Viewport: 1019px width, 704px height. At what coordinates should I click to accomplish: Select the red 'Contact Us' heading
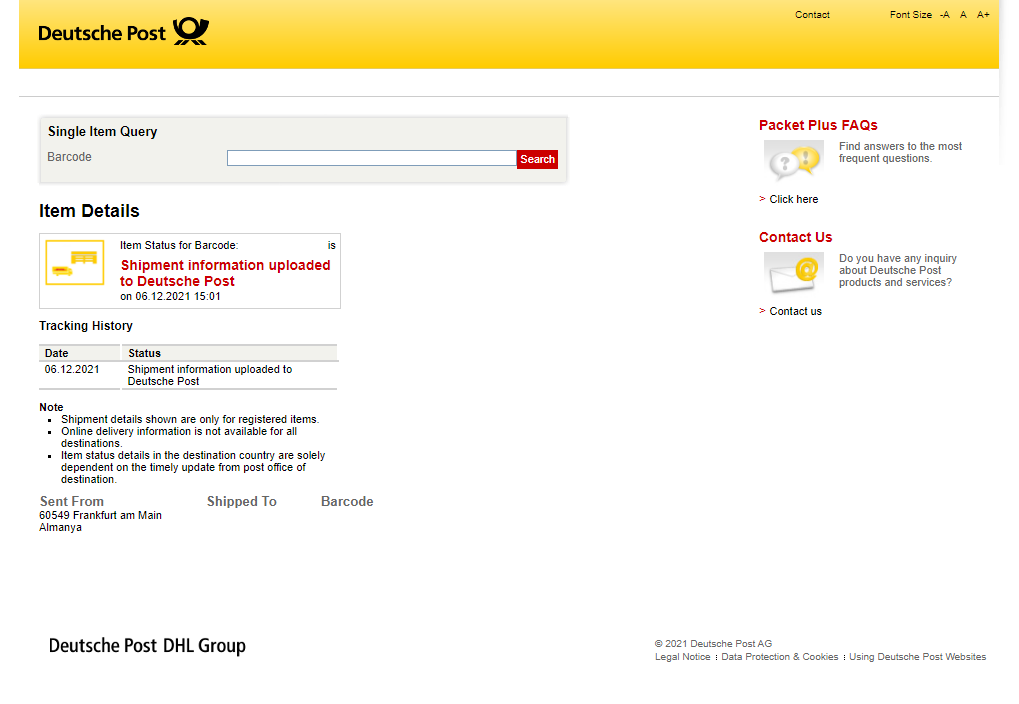[x=795, y=237]
